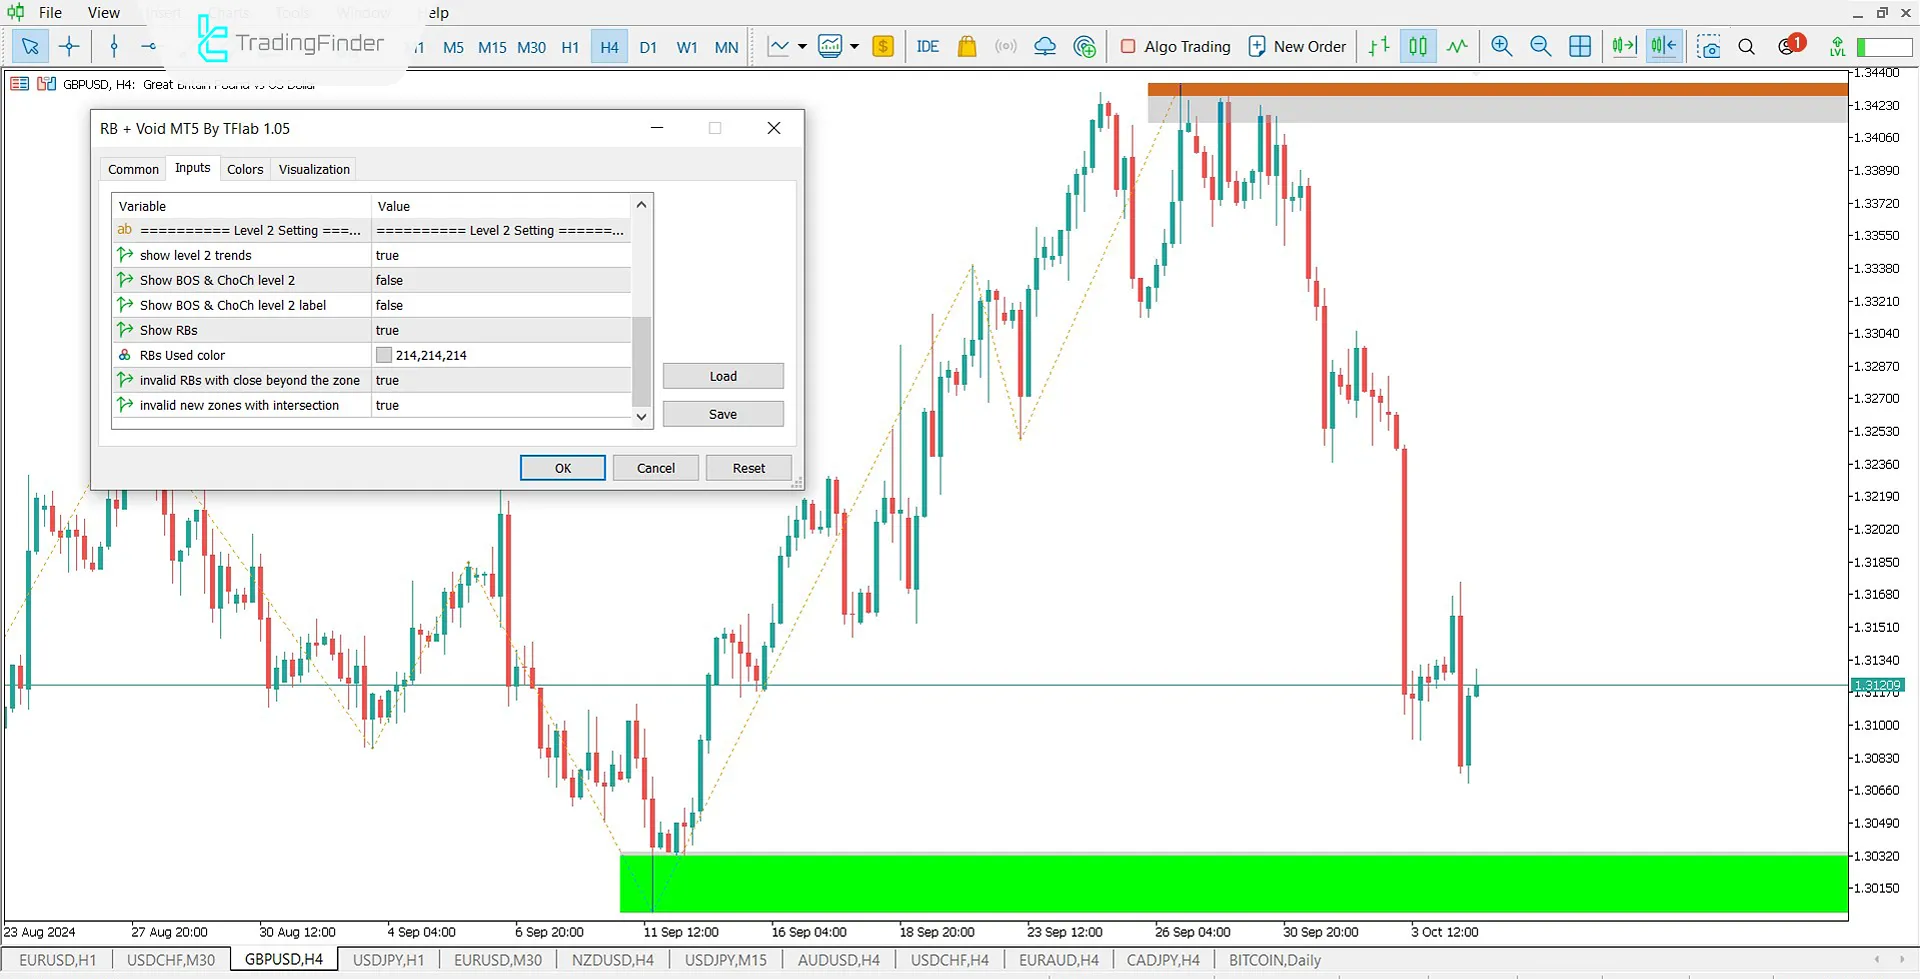Viewport: 1920px width, 979px height.
Task: Open the MetaEditor IDE
Action: (x=927, y=46)
